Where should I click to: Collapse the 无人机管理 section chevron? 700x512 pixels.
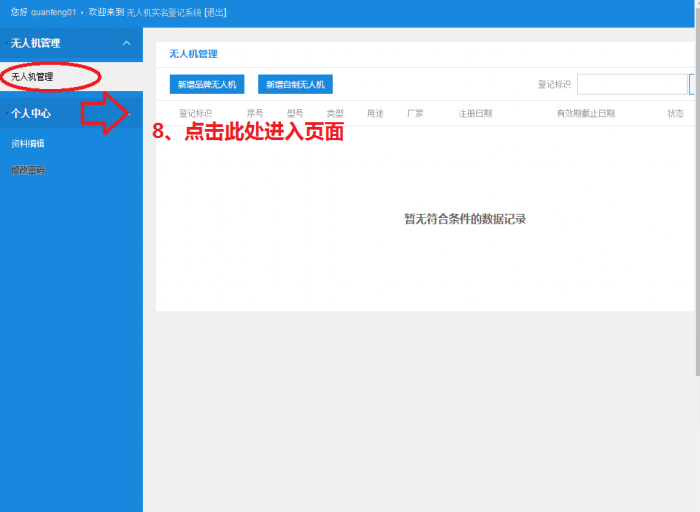(x=127, y=43)
